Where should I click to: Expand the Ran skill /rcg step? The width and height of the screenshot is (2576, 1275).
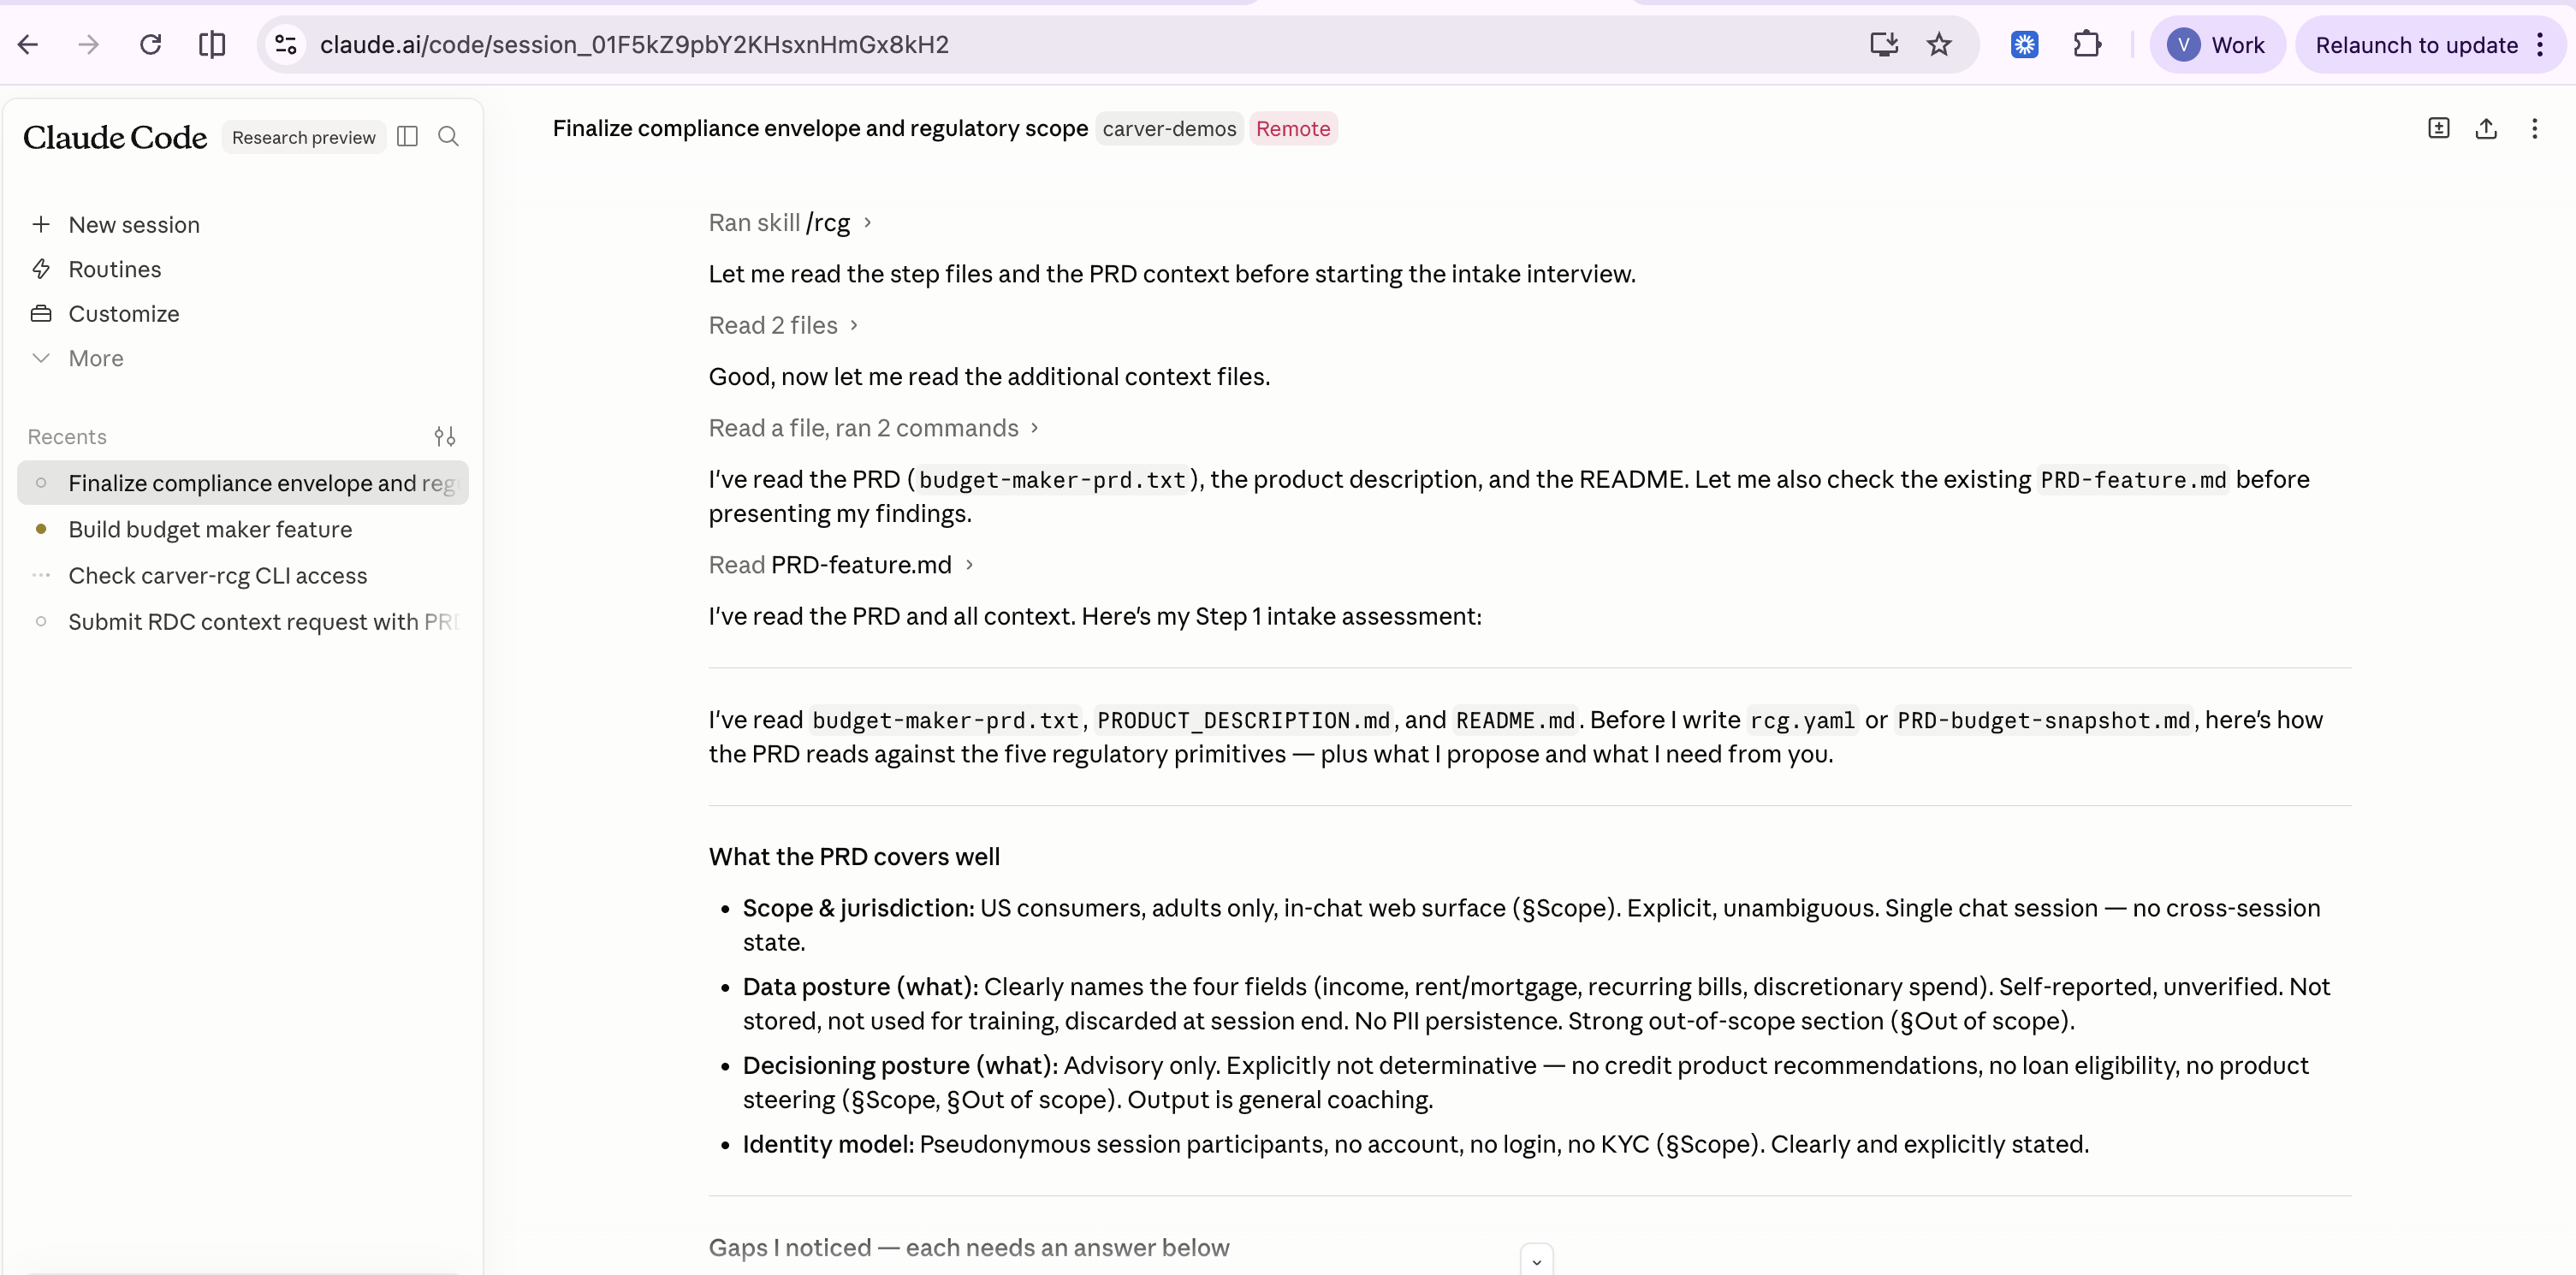coord(790,223)
